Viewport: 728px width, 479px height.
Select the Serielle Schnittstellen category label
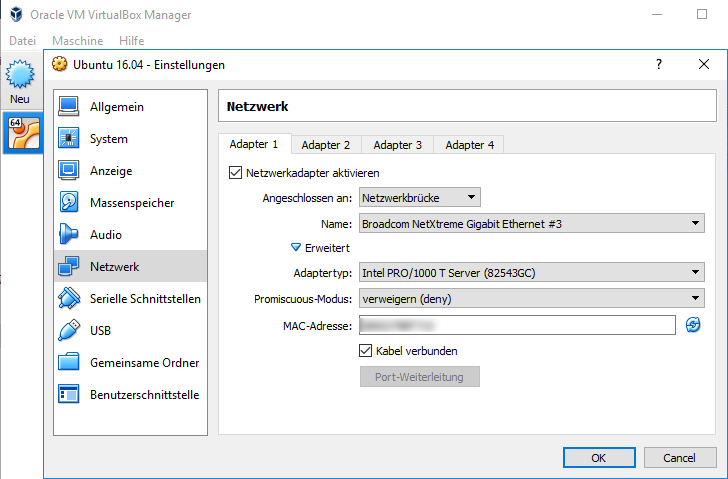point(145,298)
